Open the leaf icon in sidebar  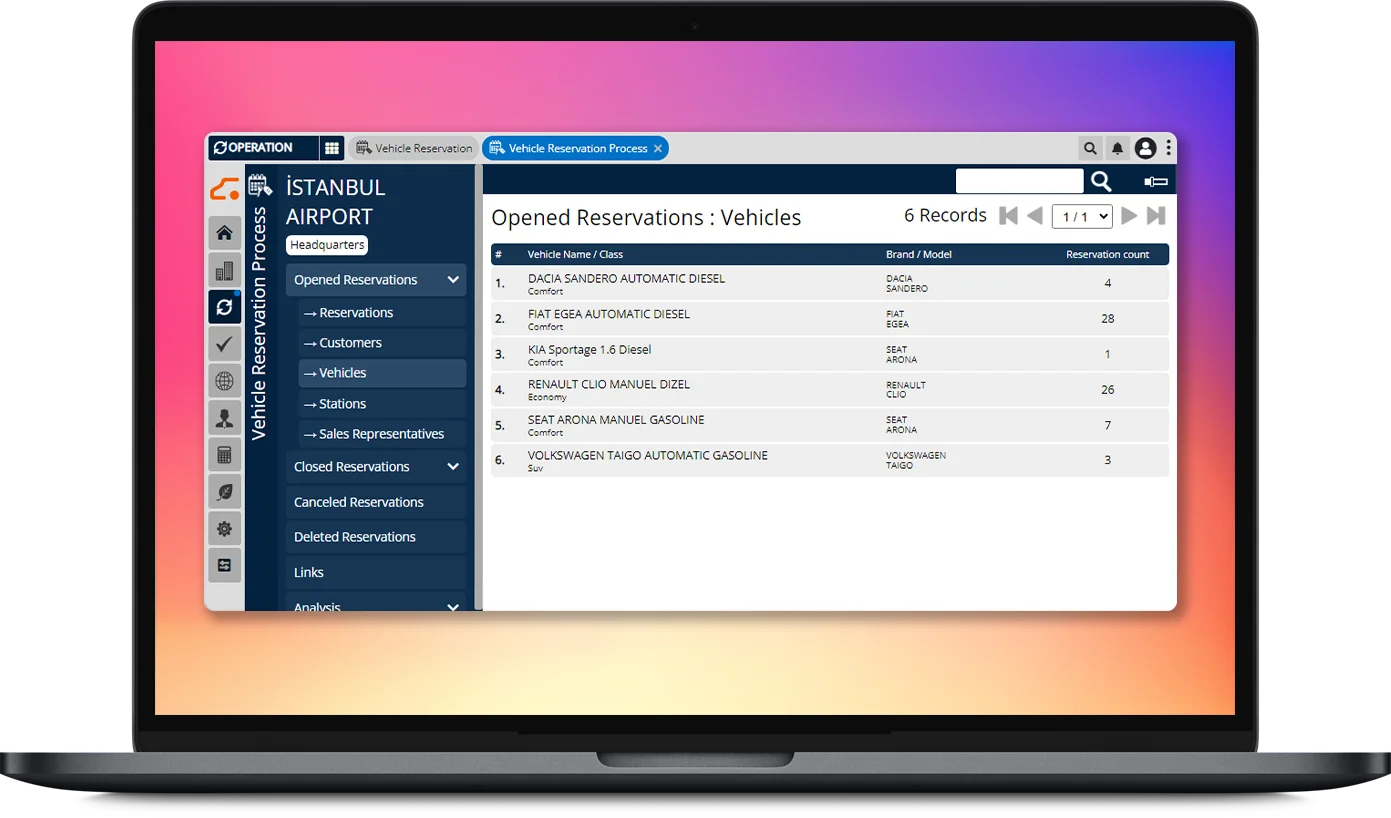pos(224,492)
